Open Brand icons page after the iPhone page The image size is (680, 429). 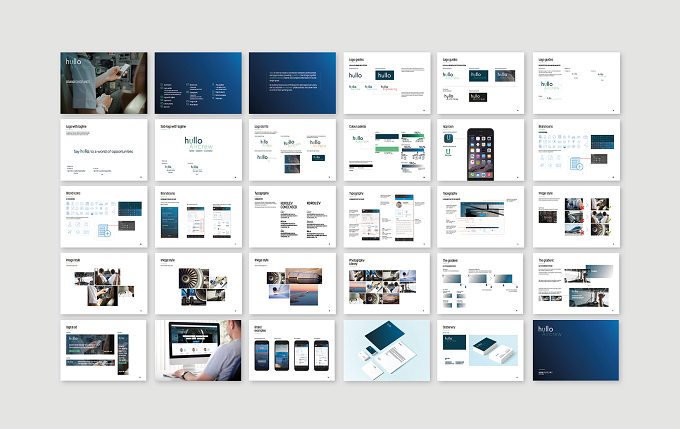(576, 150)
